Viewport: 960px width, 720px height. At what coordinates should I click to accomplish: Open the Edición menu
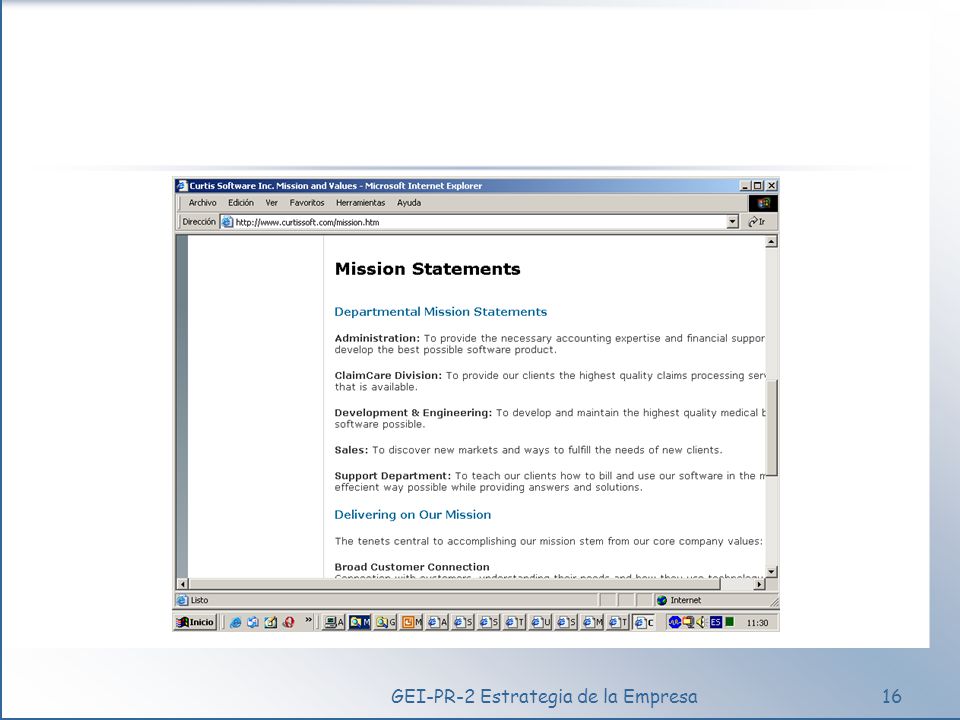[241, 203]
